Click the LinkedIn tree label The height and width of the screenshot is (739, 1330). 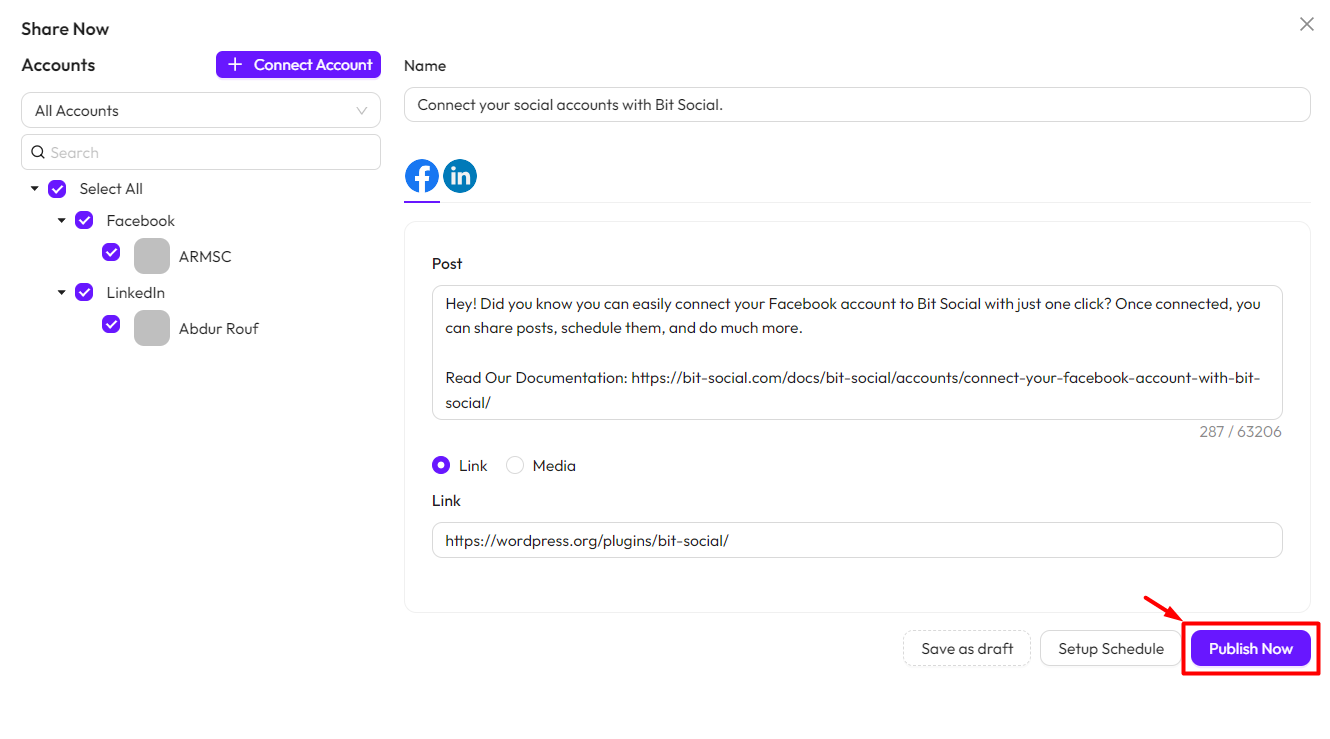tap(136, 293)
